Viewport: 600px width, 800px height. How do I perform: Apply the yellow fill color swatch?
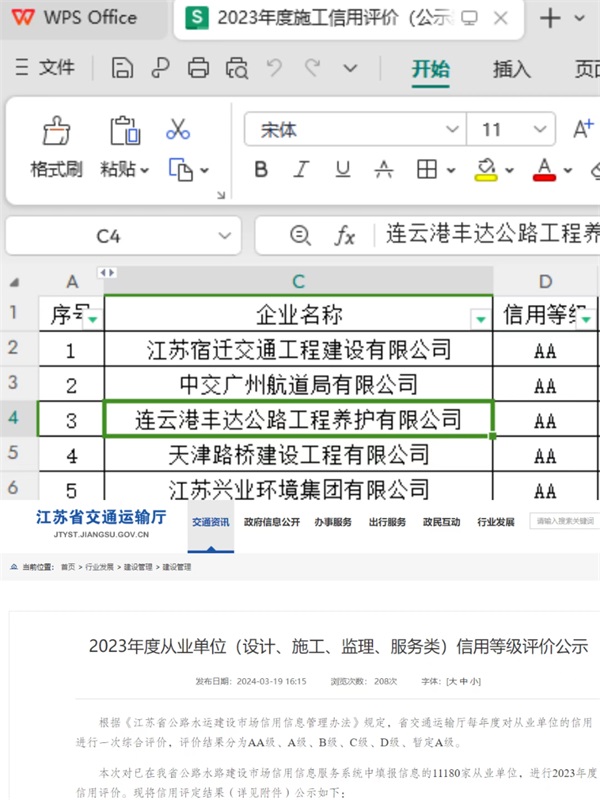coord(486,168)
